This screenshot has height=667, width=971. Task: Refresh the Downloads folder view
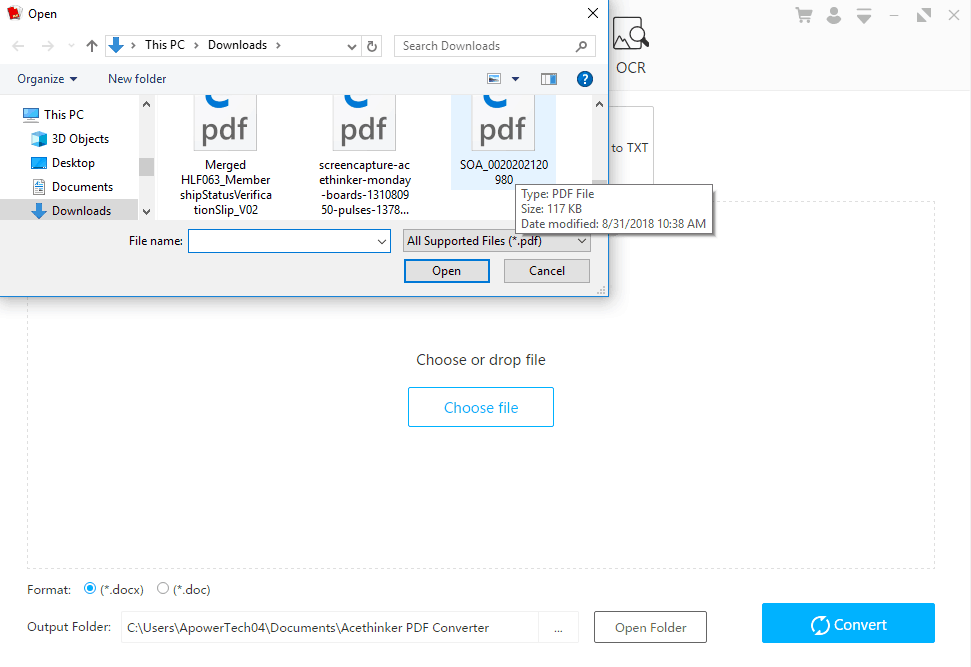(x=372, y=46)
